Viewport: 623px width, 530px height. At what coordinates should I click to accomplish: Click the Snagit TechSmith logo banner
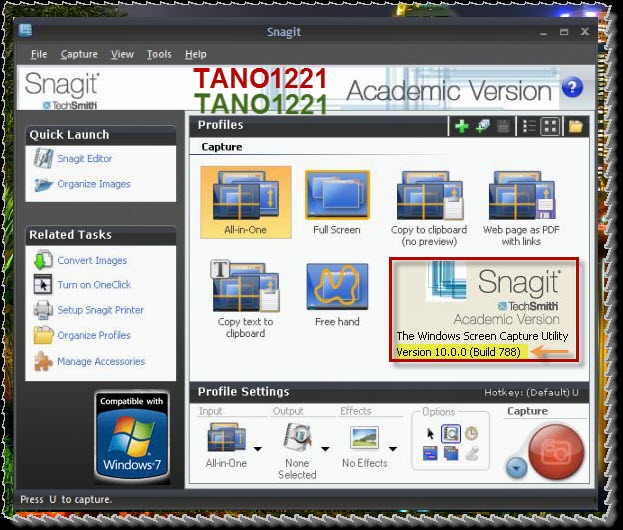[62, 90]
